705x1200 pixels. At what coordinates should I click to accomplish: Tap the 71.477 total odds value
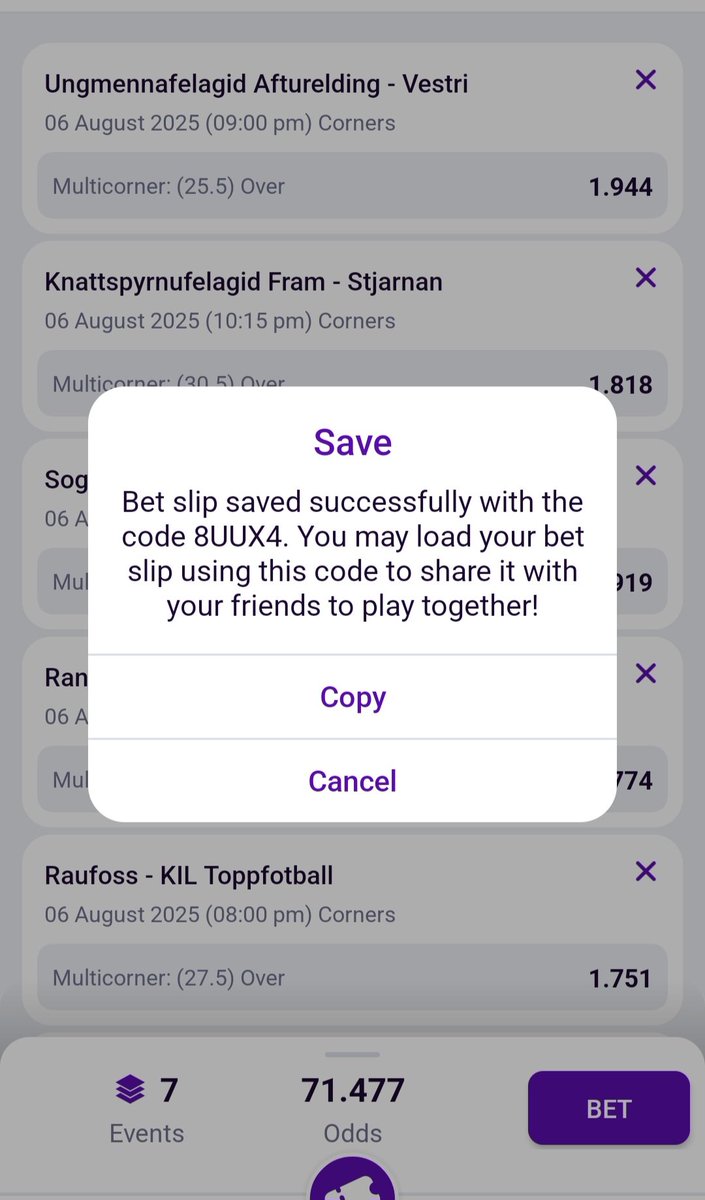(353, 1090)
